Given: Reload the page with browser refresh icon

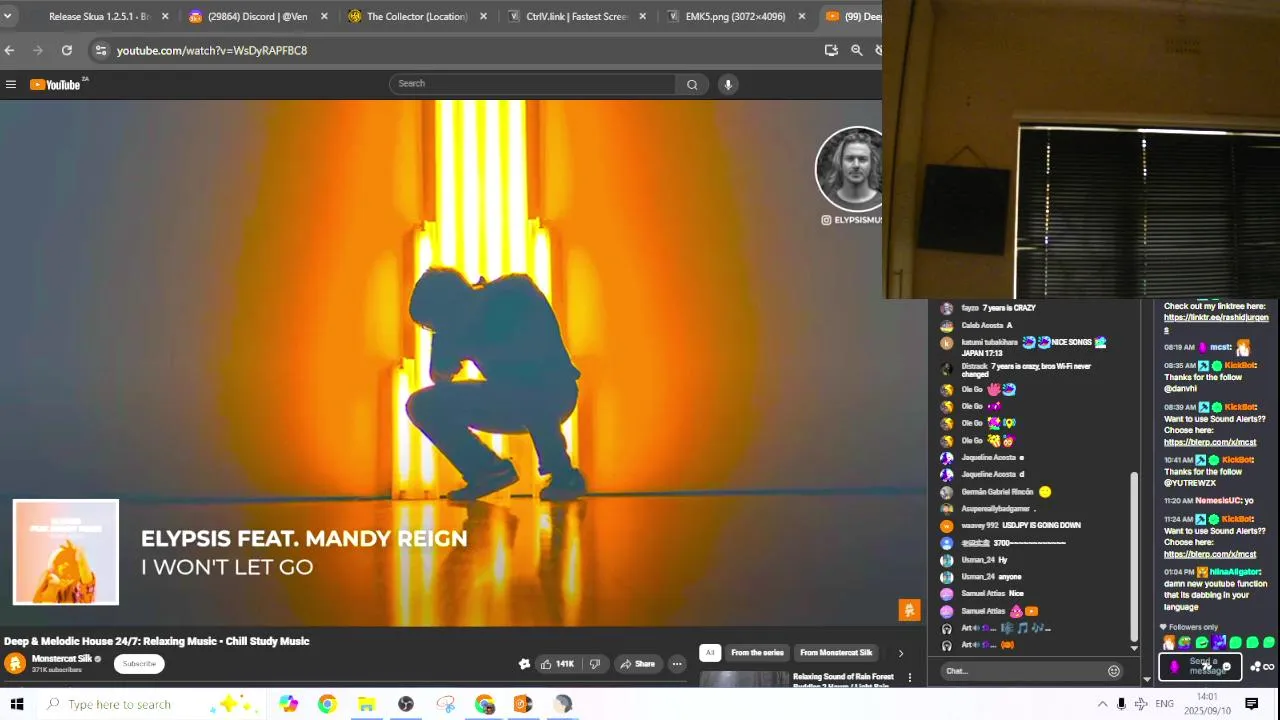Looking at the screenshot, I should click(x=67, y=50).
